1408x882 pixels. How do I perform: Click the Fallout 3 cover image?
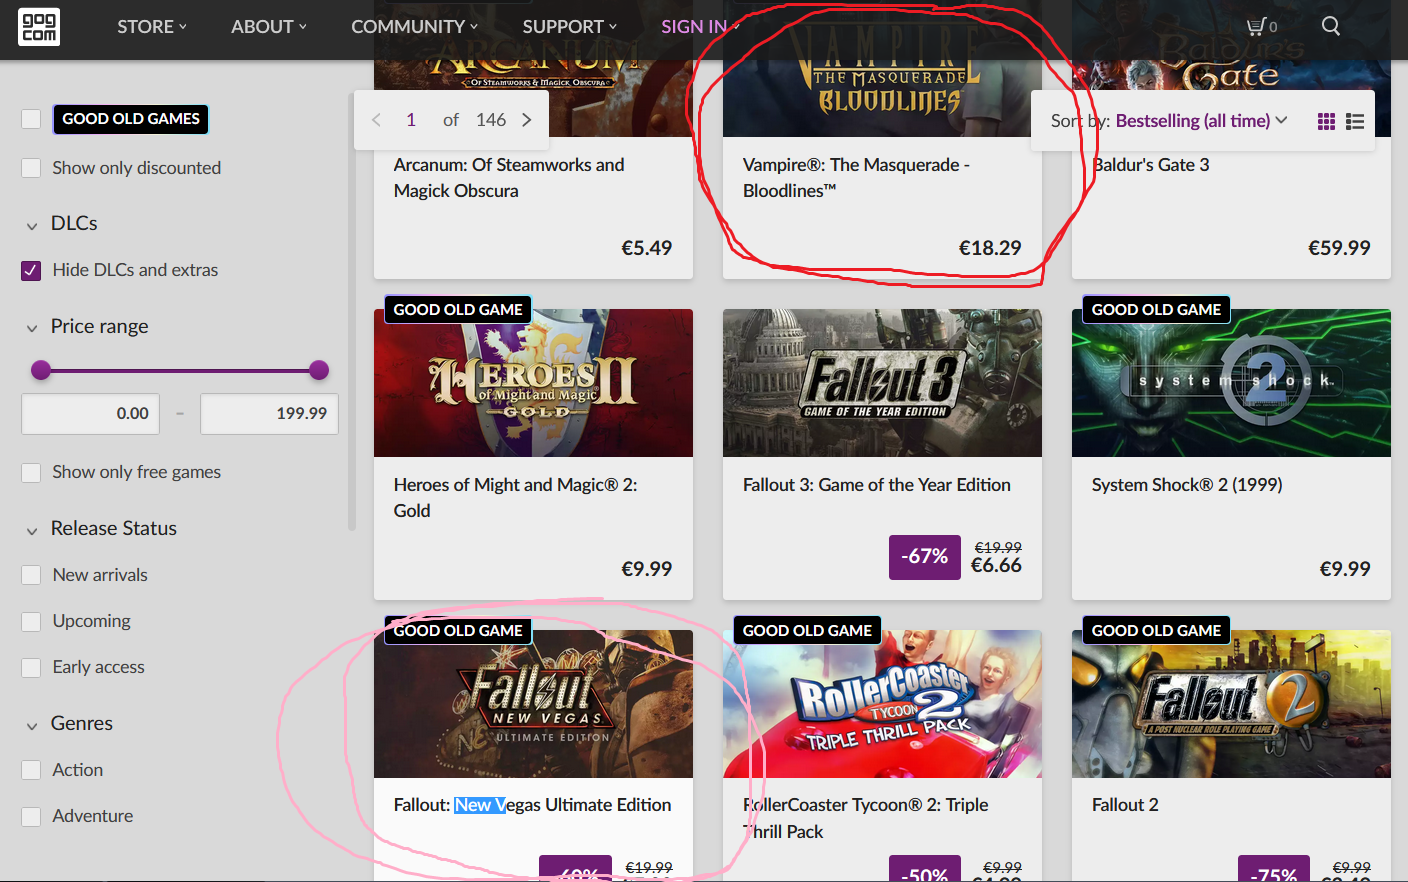pyautogui.click(x=882, y=383)
